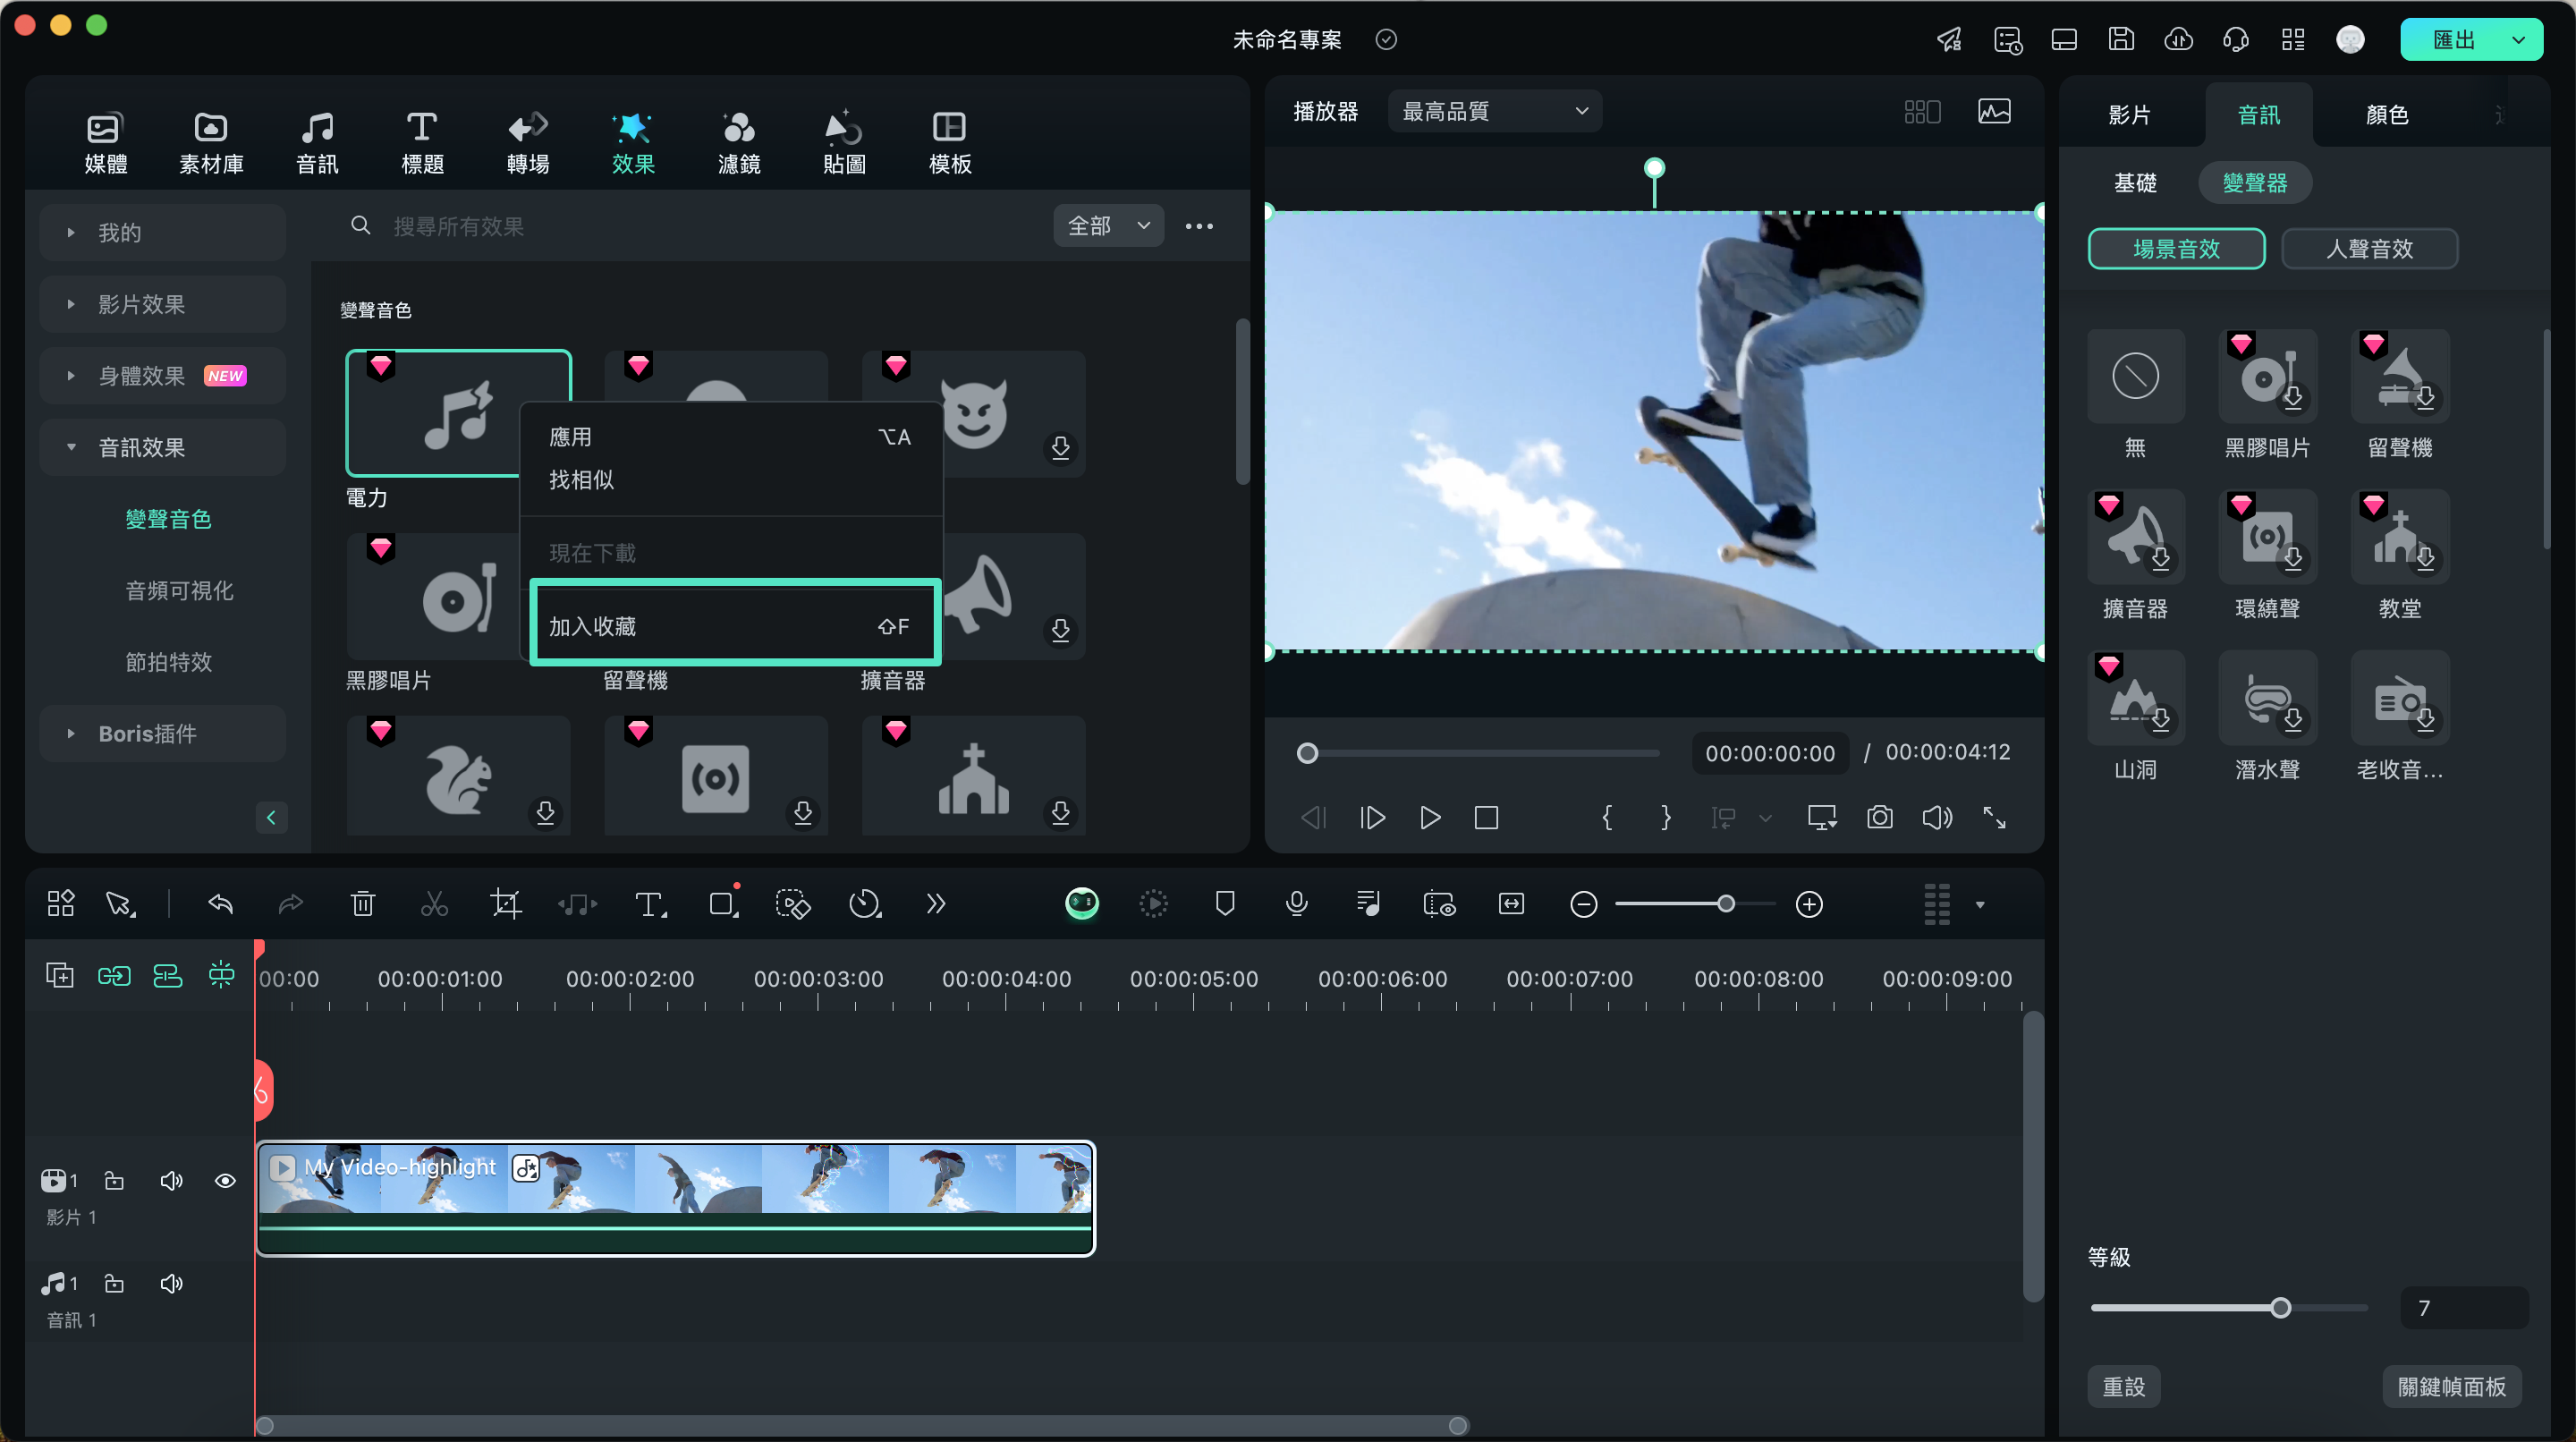Click the 重設 reset button
This screenshot has width=2576, height=1442.
pos(2124,1387)
